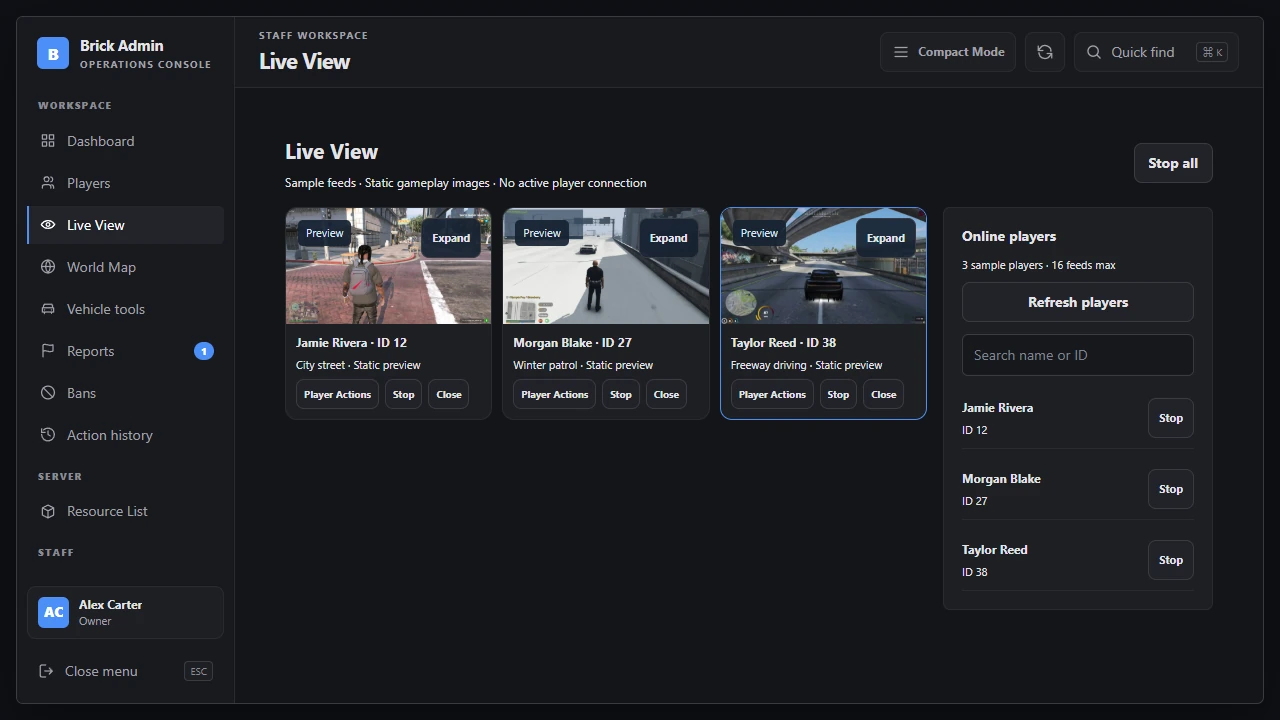Click the Dashboard grid icon in sidebar
1280x720 pixels.
click(x=48, y=141)
